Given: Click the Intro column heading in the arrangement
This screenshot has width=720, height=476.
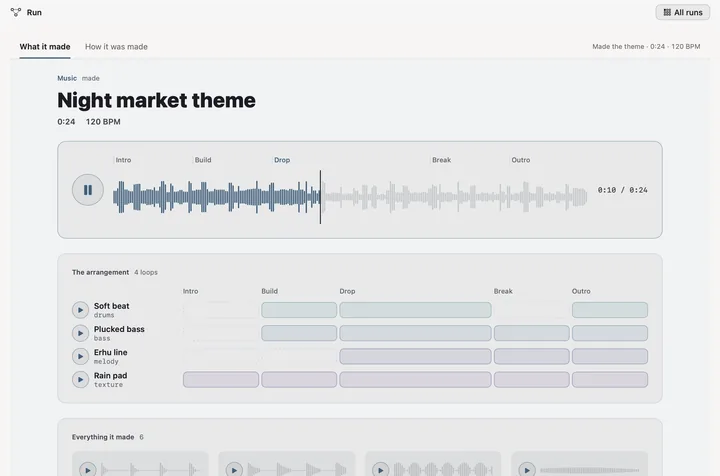Looking at the screenshot, I should point(191,291).
